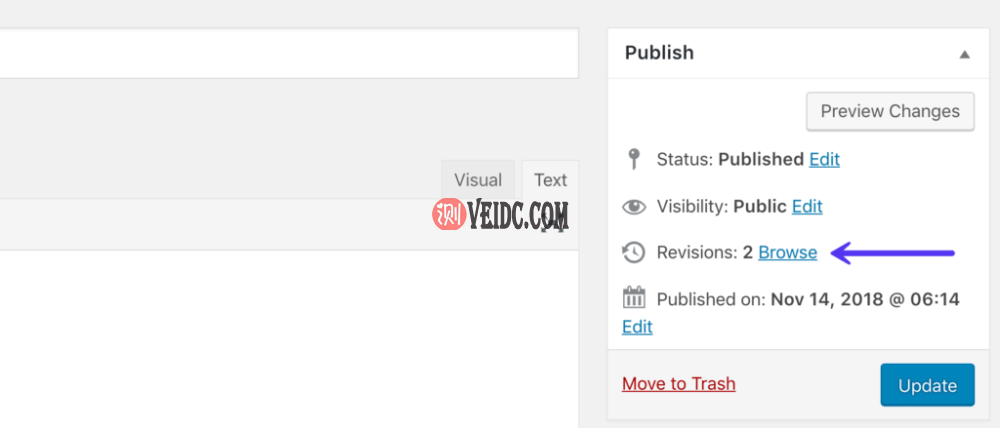Move the post to Trash

point(678,384)
